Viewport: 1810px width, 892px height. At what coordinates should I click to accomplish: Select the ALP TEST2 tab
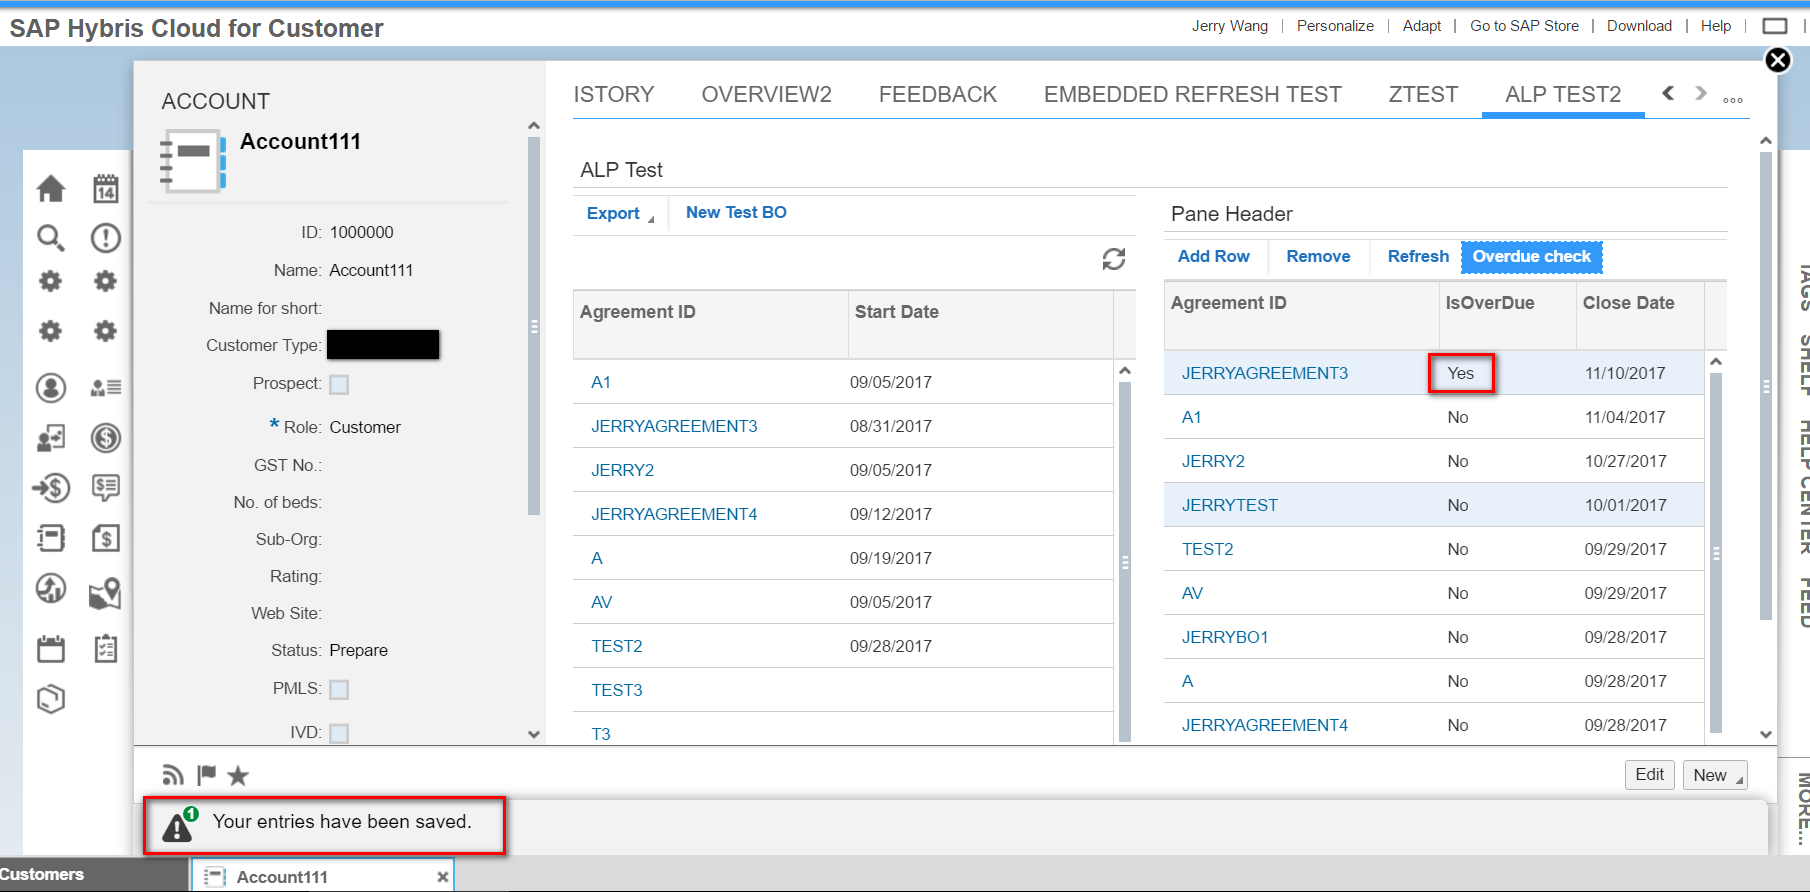tap(1563, 94)
